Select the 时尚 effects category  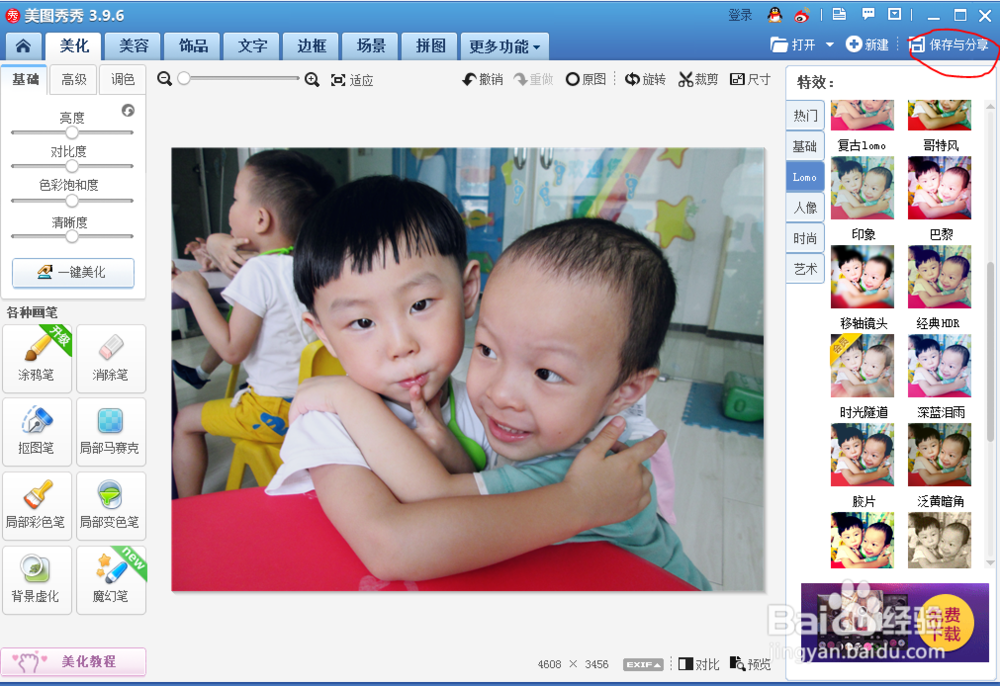pyautogui.click(x=805, y=238)
